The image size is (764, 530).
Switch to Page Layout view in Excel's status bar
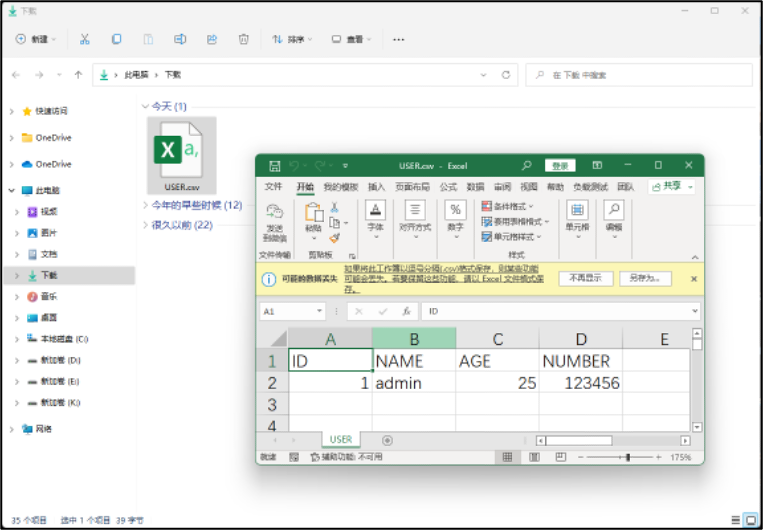tap(535, 457)
